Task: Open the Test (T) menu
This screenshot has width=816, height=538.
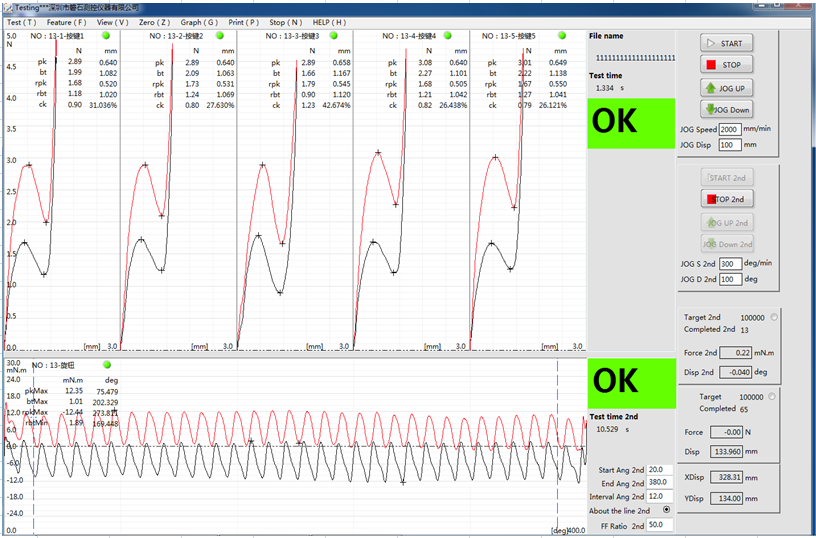Action: click(22, 21)
